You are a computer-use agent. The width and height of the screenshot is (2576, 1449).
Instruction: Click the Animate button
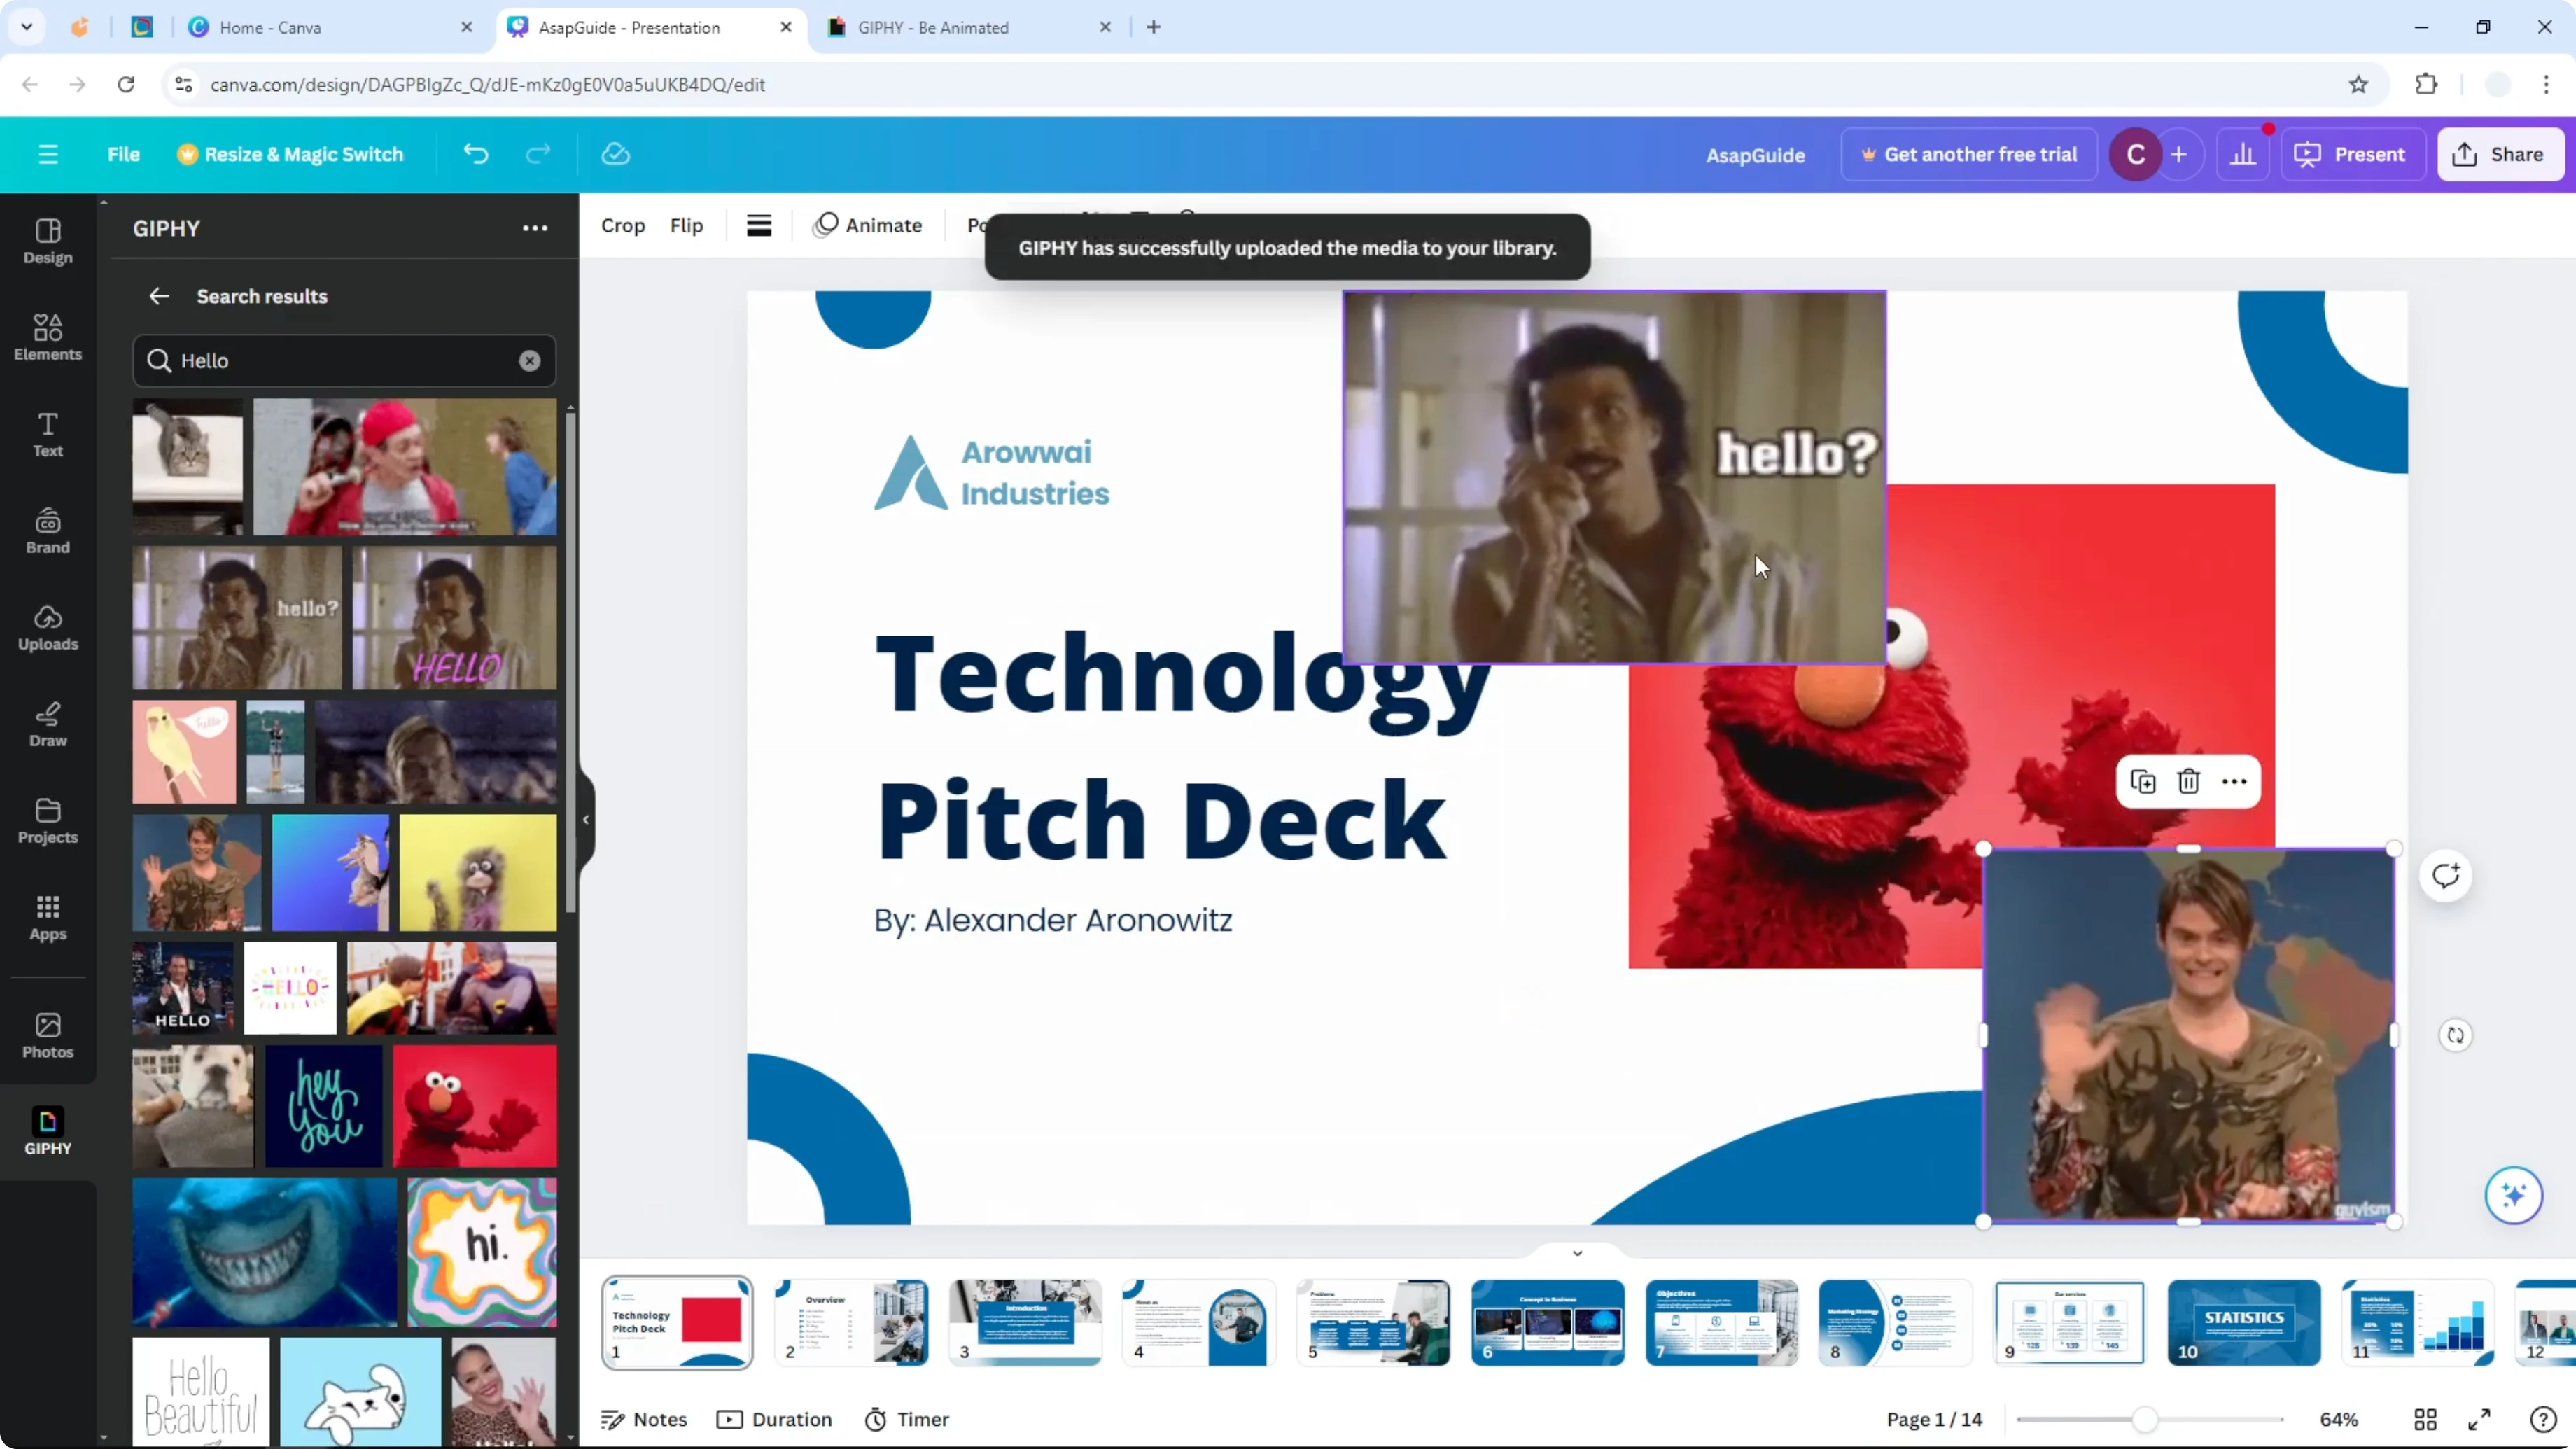(x=868, y=225)
